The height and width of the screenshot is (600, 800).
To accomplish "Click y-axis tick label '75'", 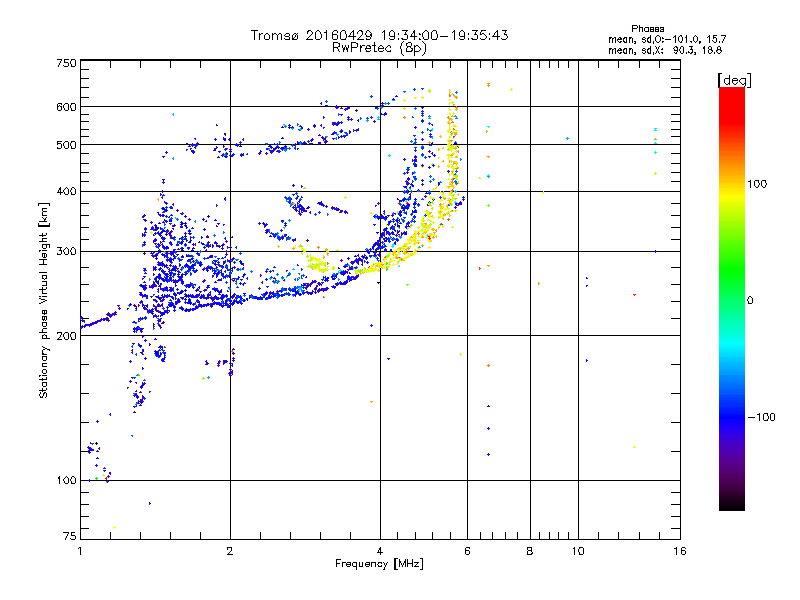I will [70, 536].
